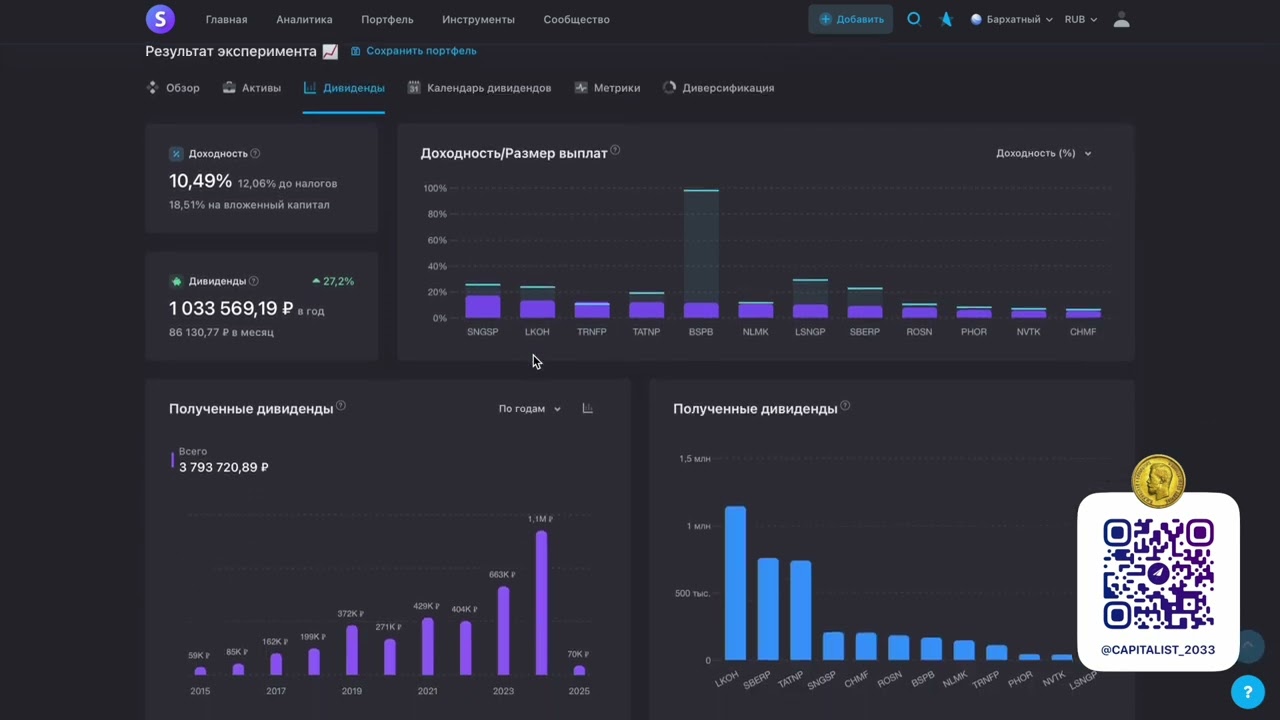
Task: Click the 1,1M ₽ yearly bar
Action: [x=541, y=603]
